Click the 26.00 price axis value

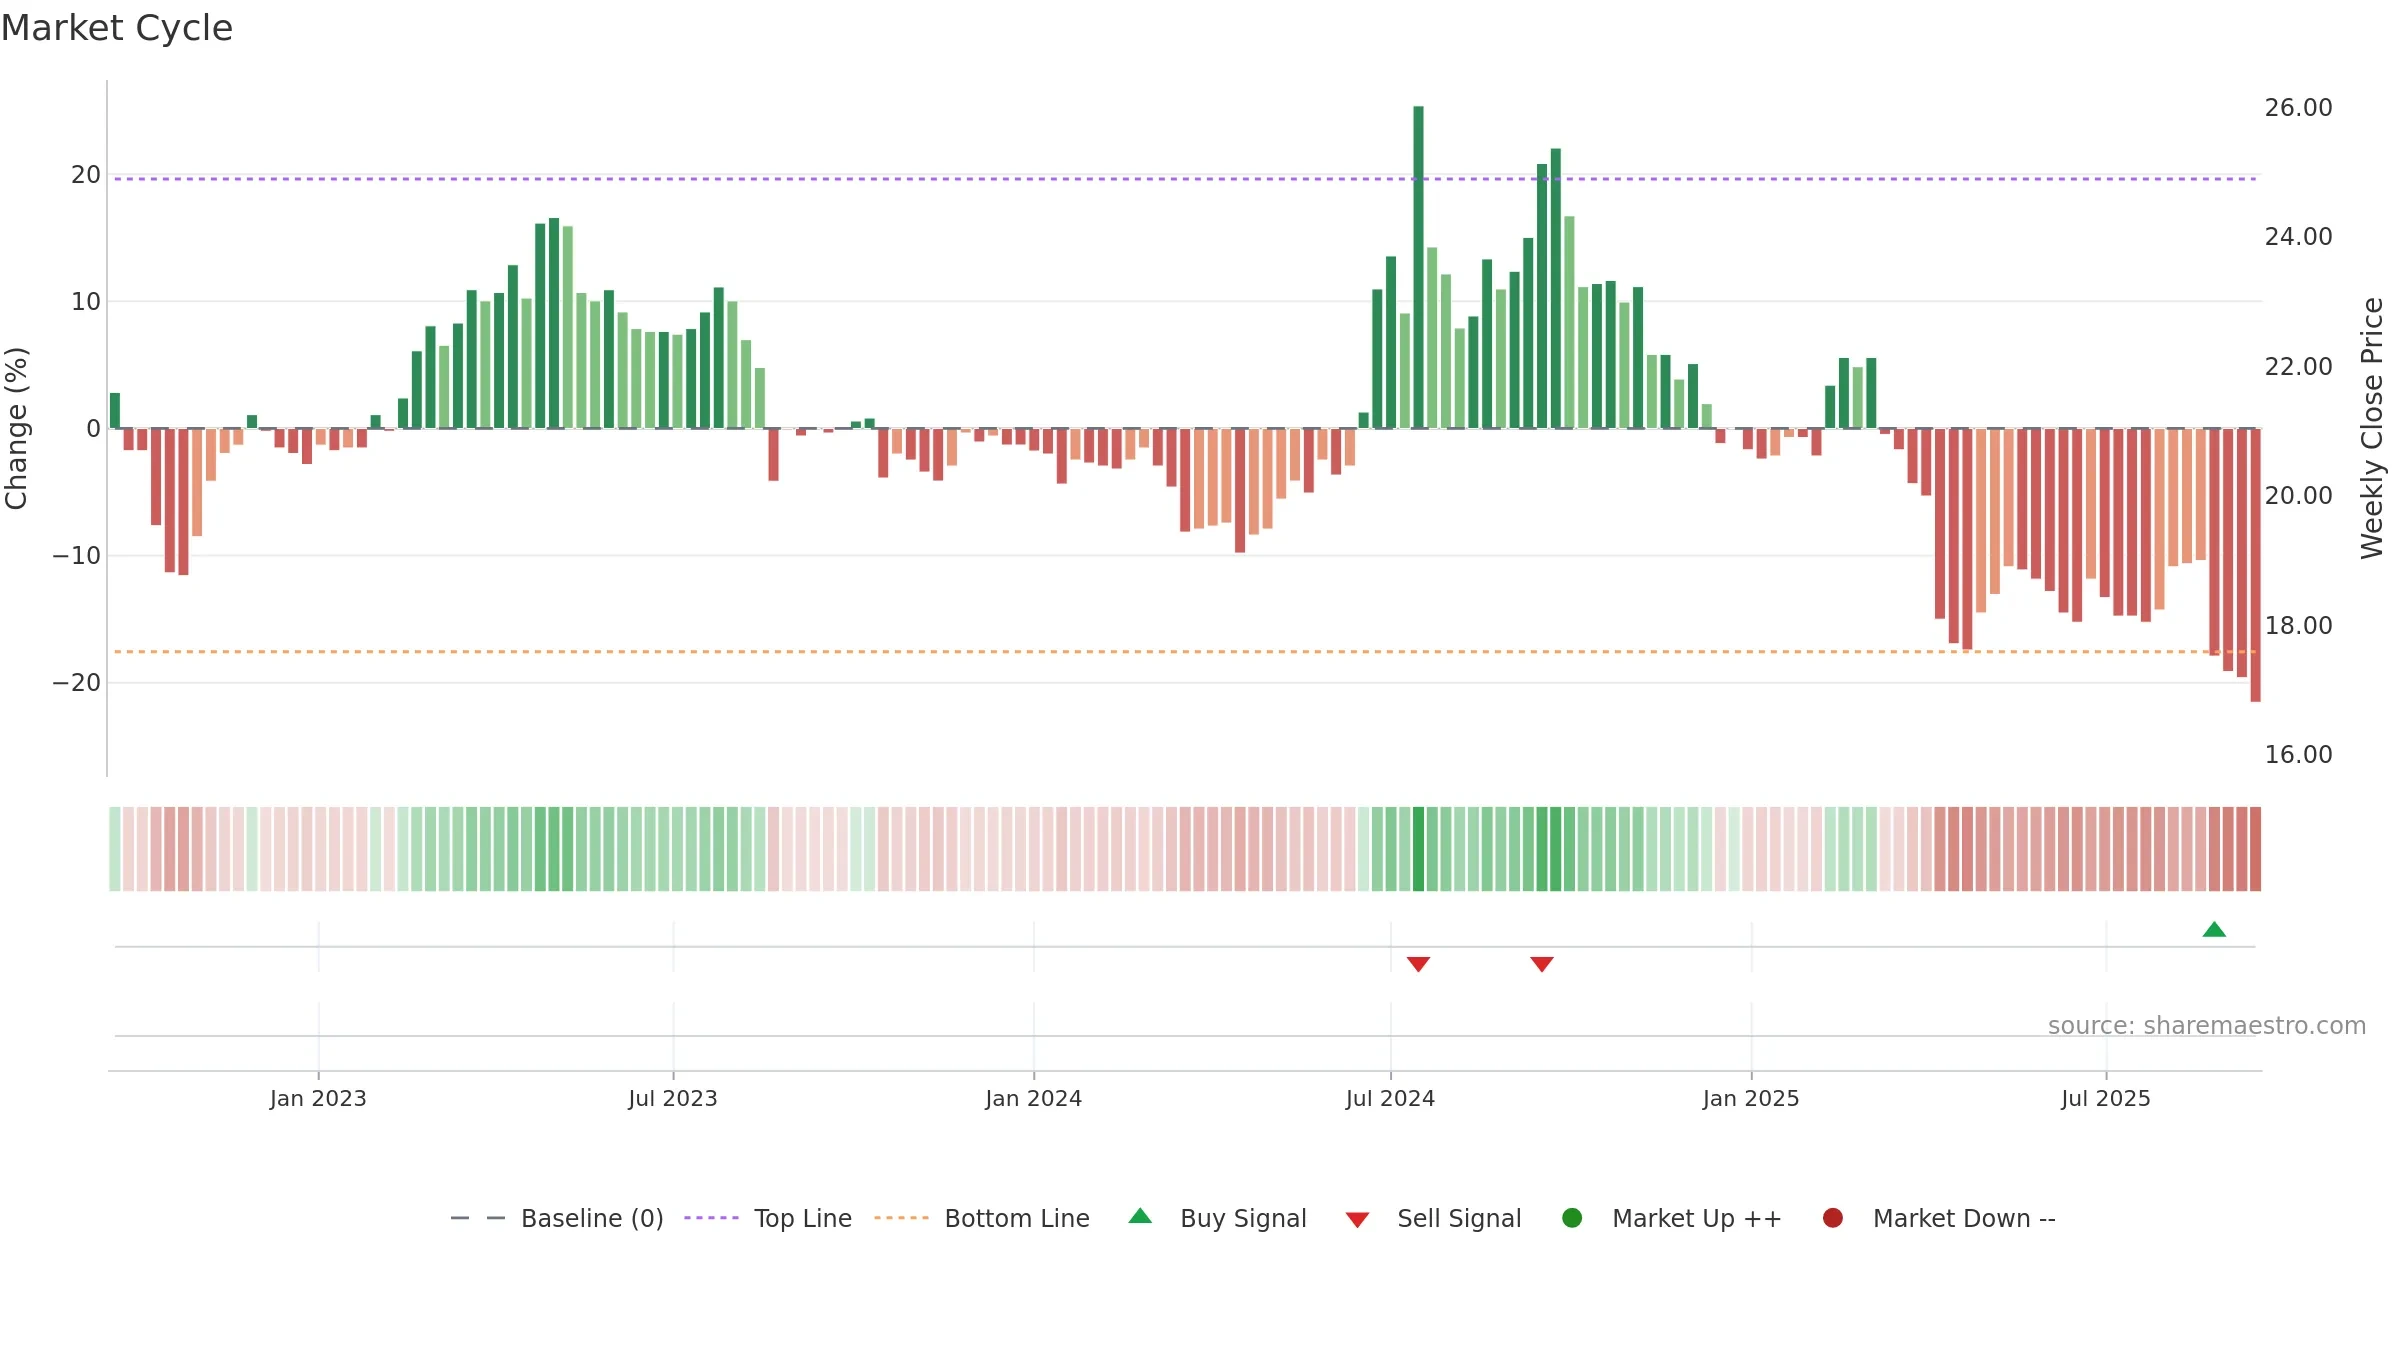coord(2298,108)
